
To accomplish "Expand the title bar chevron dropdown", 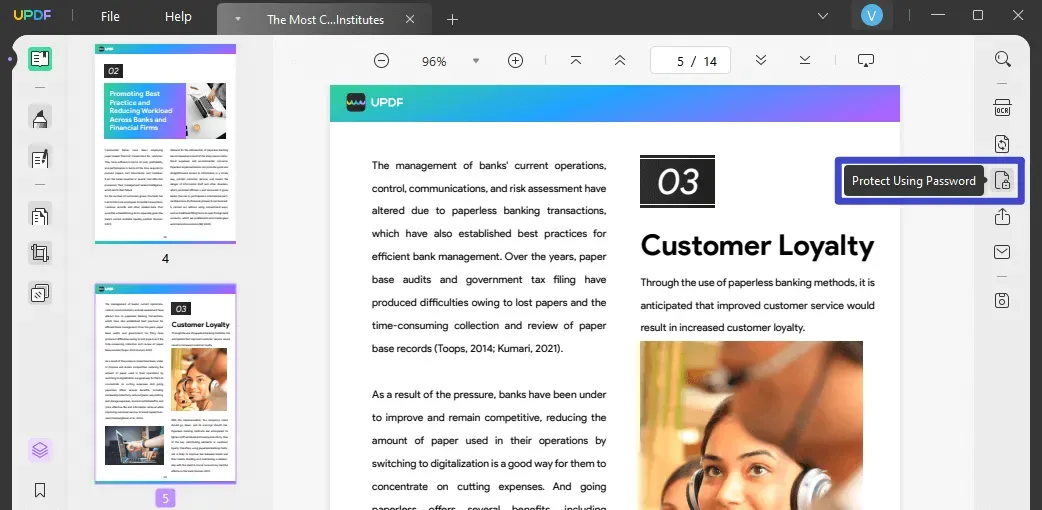I will pos(823,15).
